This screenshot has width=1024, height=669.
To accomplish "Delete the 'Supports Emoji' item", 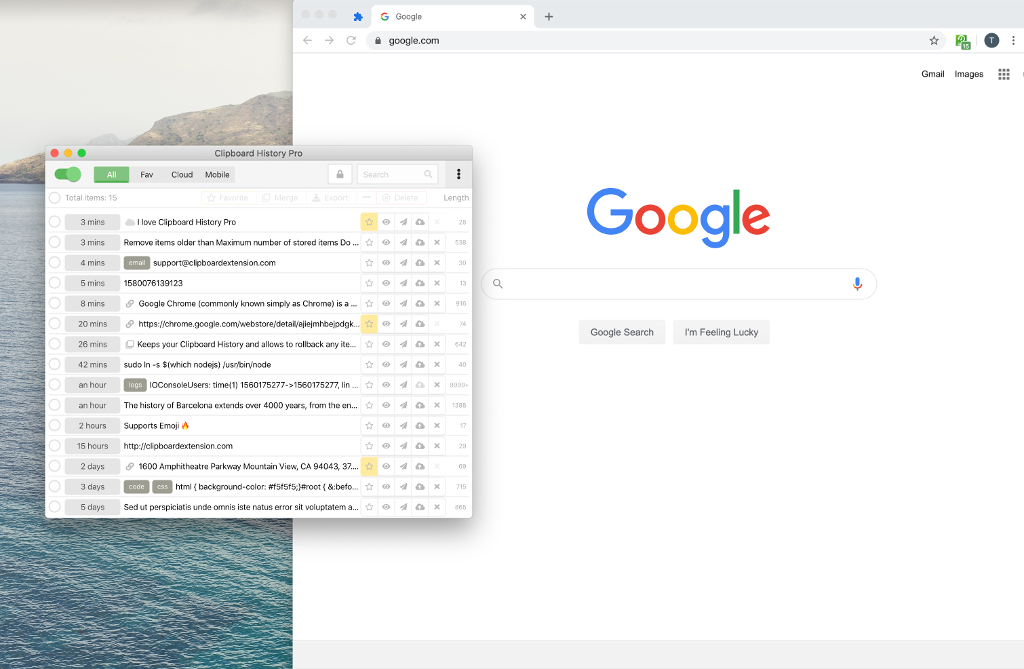I will coord(437,425).
